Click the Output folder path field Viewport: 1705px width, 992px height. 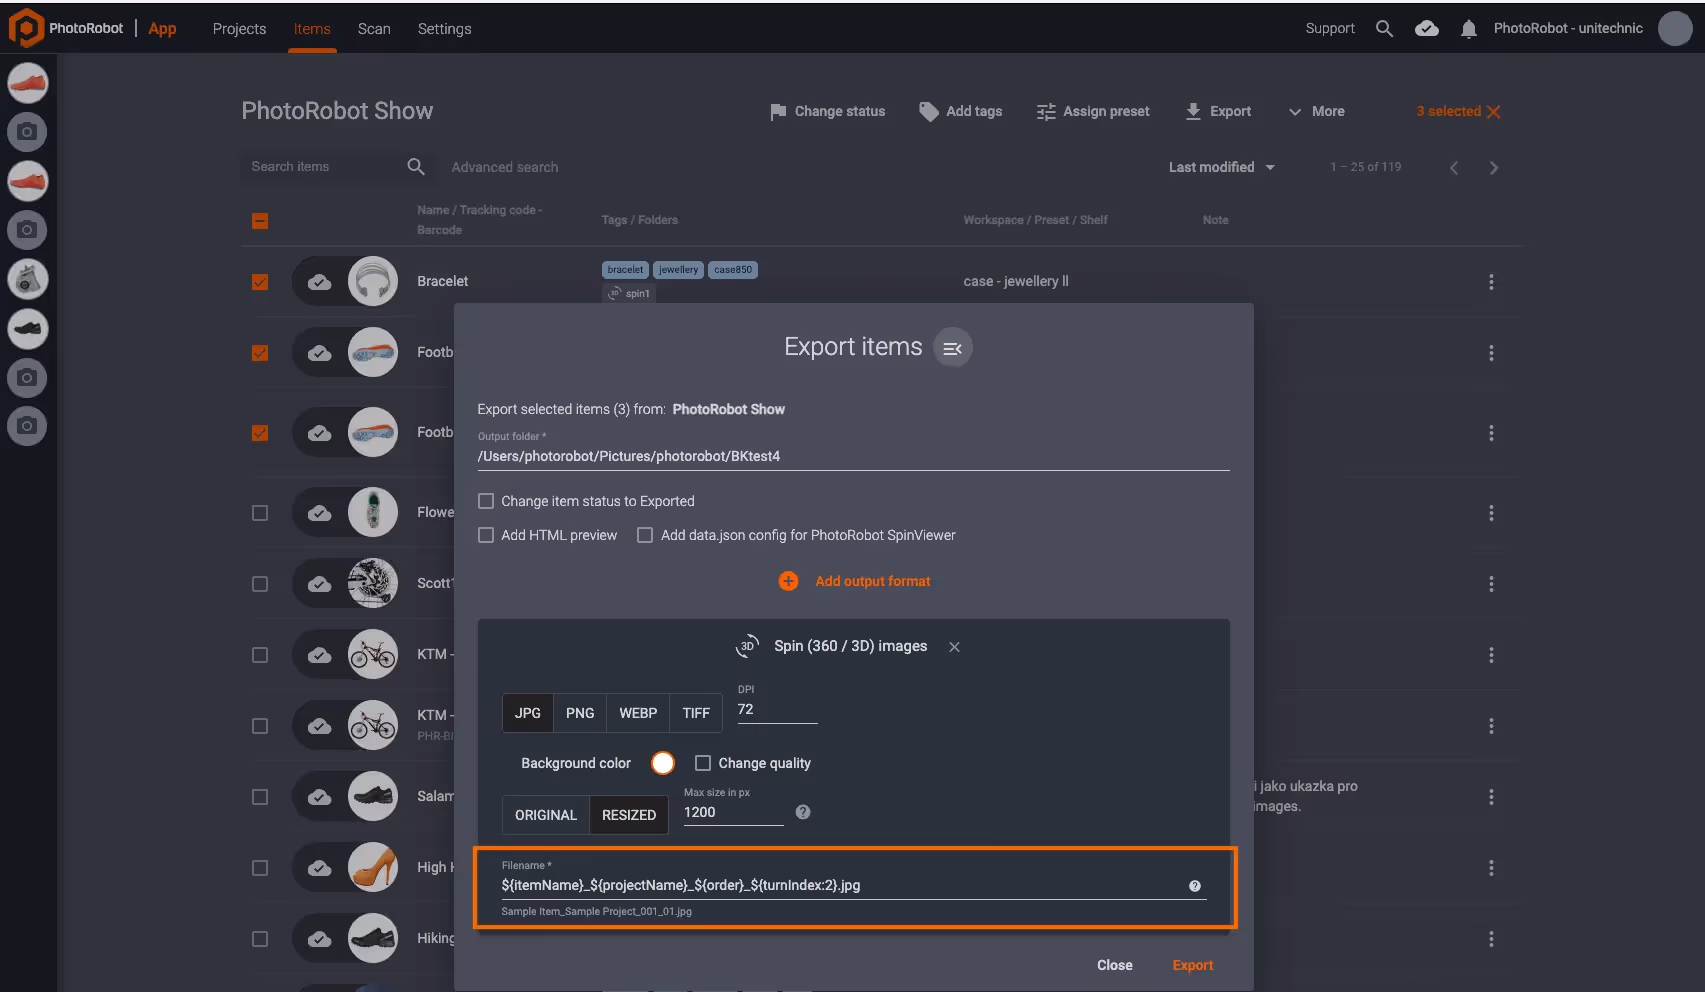click(x=853, y=456)
